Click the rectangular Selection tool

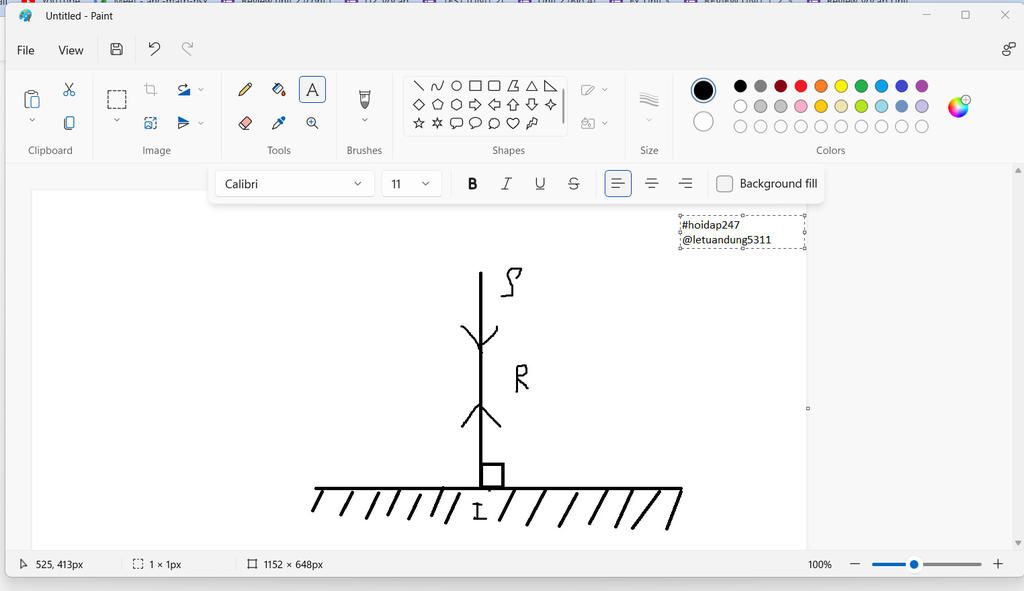[x=117, y=99]
